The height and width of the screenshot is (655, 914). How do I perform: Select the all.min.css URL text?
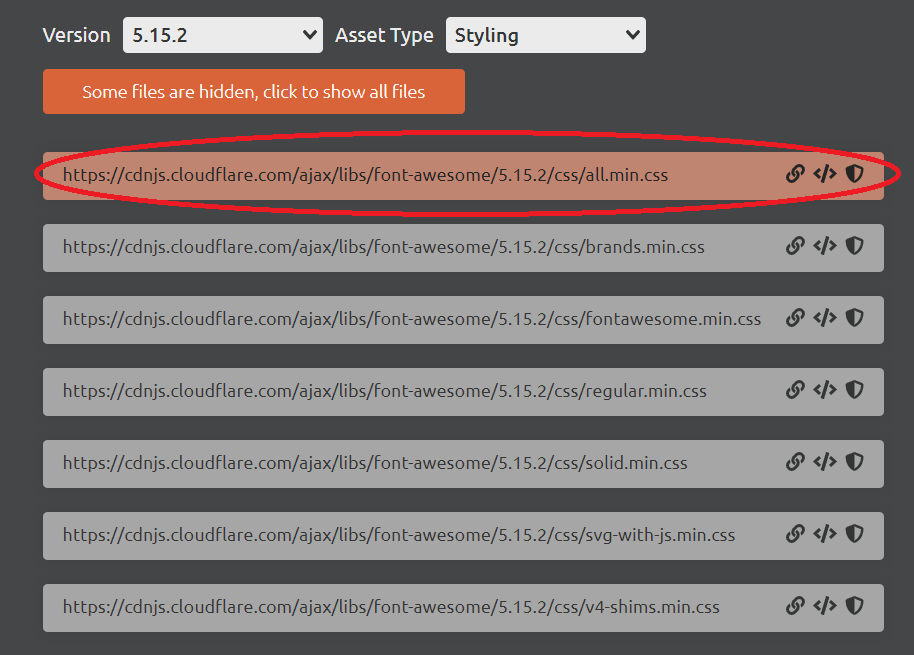tap(365, 175)
